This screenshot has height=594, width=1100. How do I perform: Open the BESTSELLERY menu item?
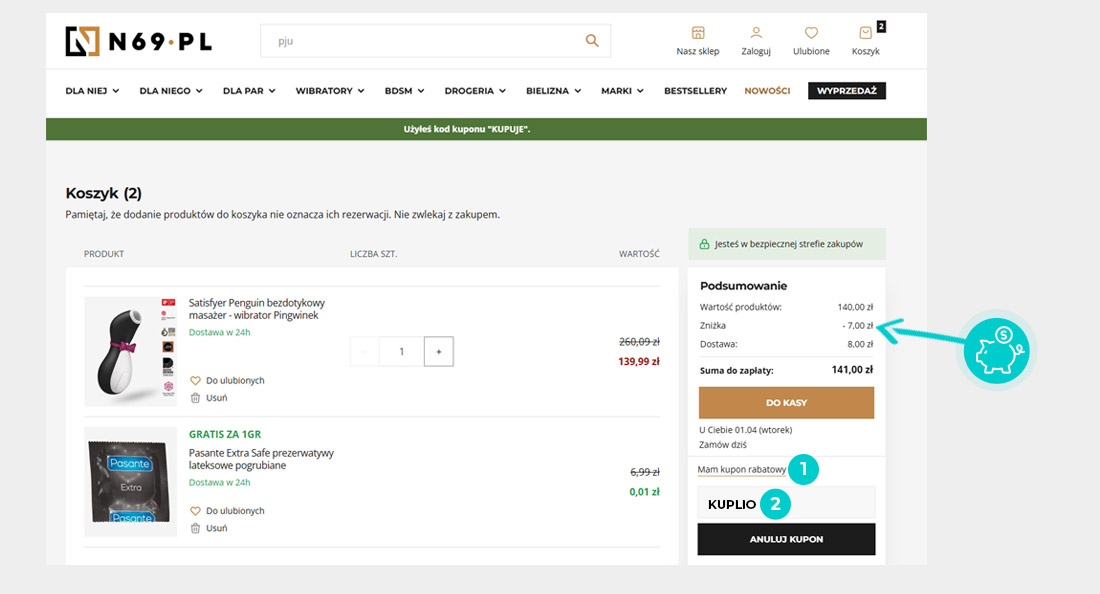click(x=695, y=91)
